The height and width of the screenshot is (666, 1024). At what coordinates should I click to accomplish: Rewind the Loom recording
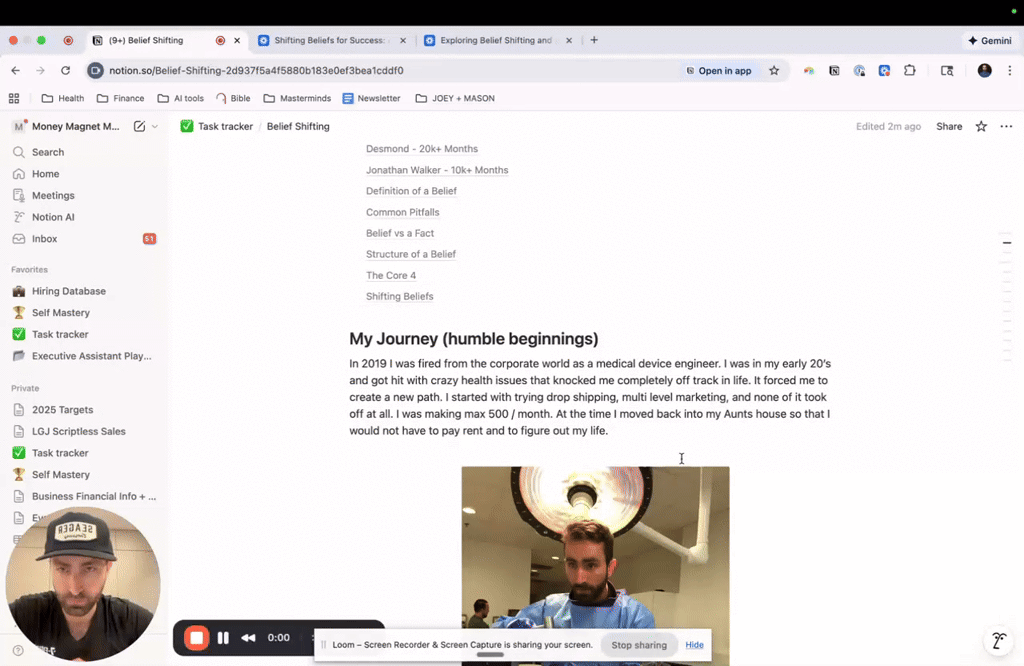pos(248,638)
